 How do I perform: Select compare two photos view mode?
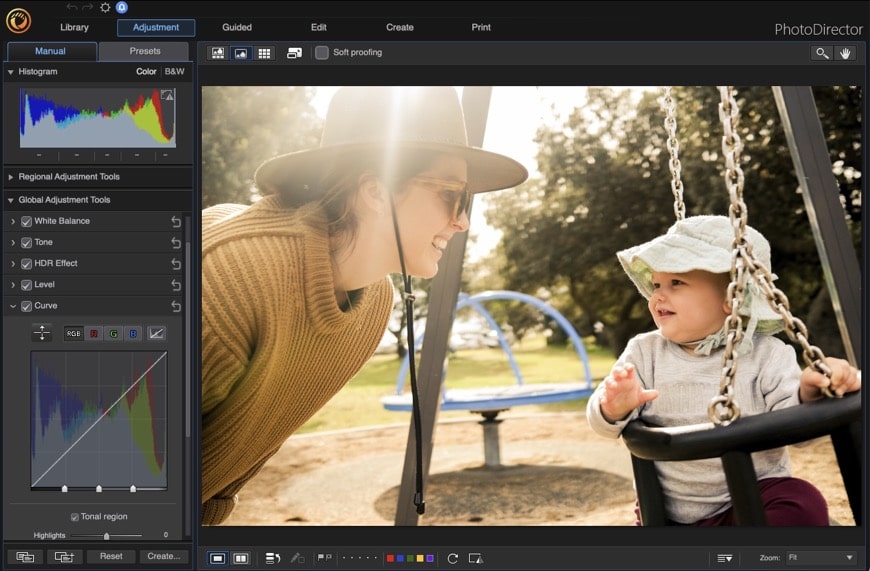[x=241, y=558]
